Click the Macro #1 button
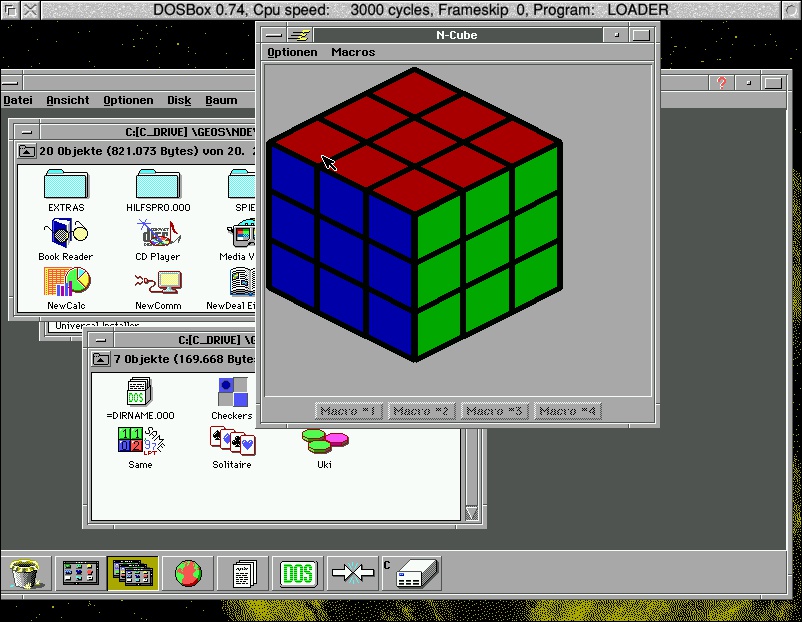The height and width of the screenshot is (622, 802). (x=347, y=411)
